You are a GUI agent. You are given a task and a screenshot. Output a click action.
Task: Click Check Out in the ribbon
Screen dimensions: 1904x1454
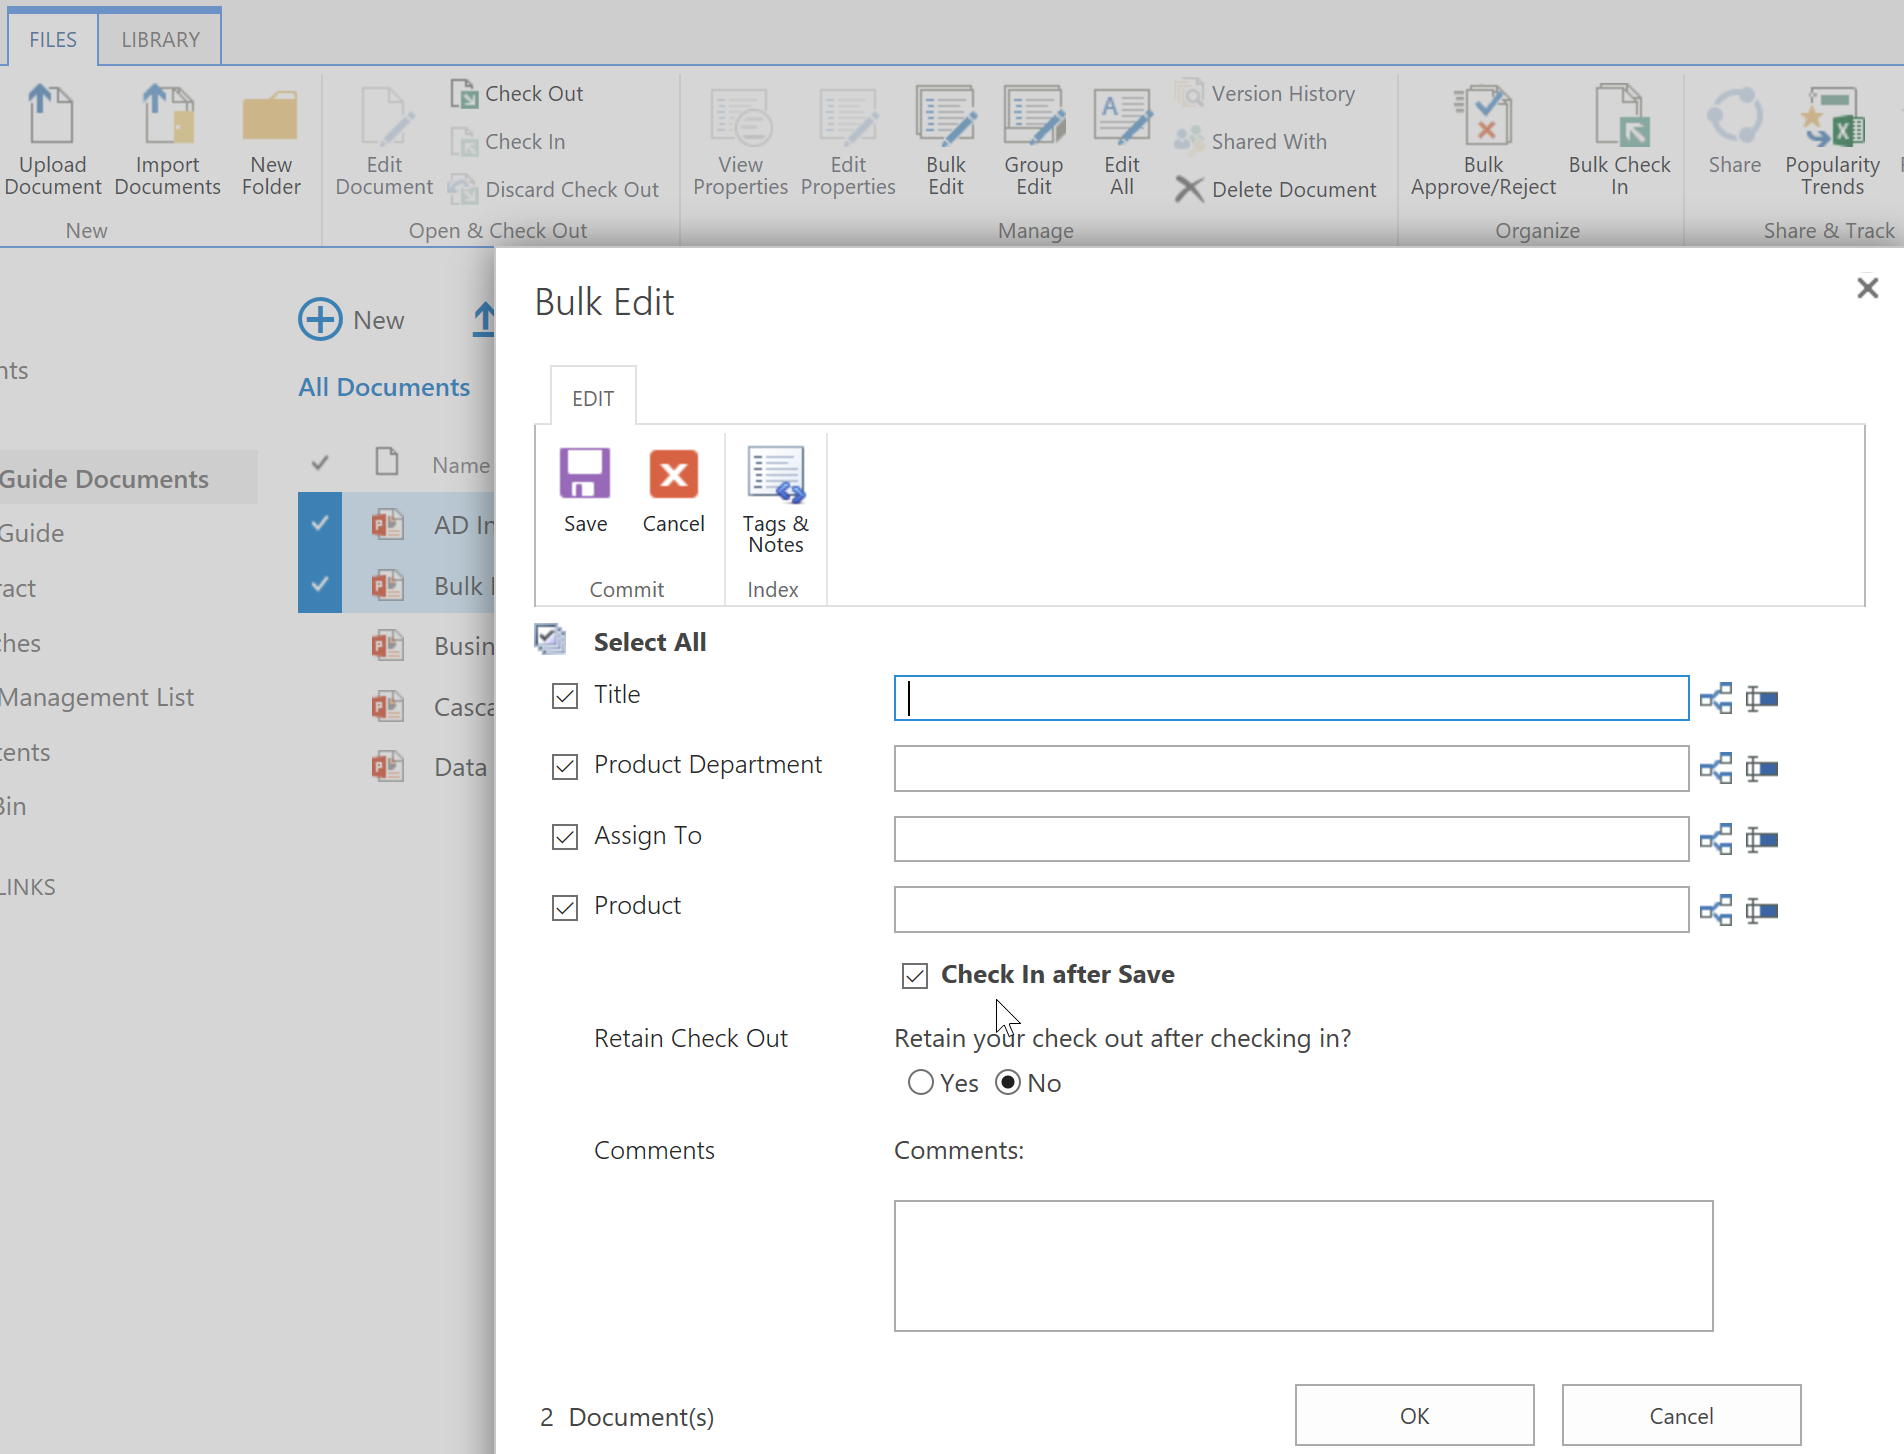[516, 93]
